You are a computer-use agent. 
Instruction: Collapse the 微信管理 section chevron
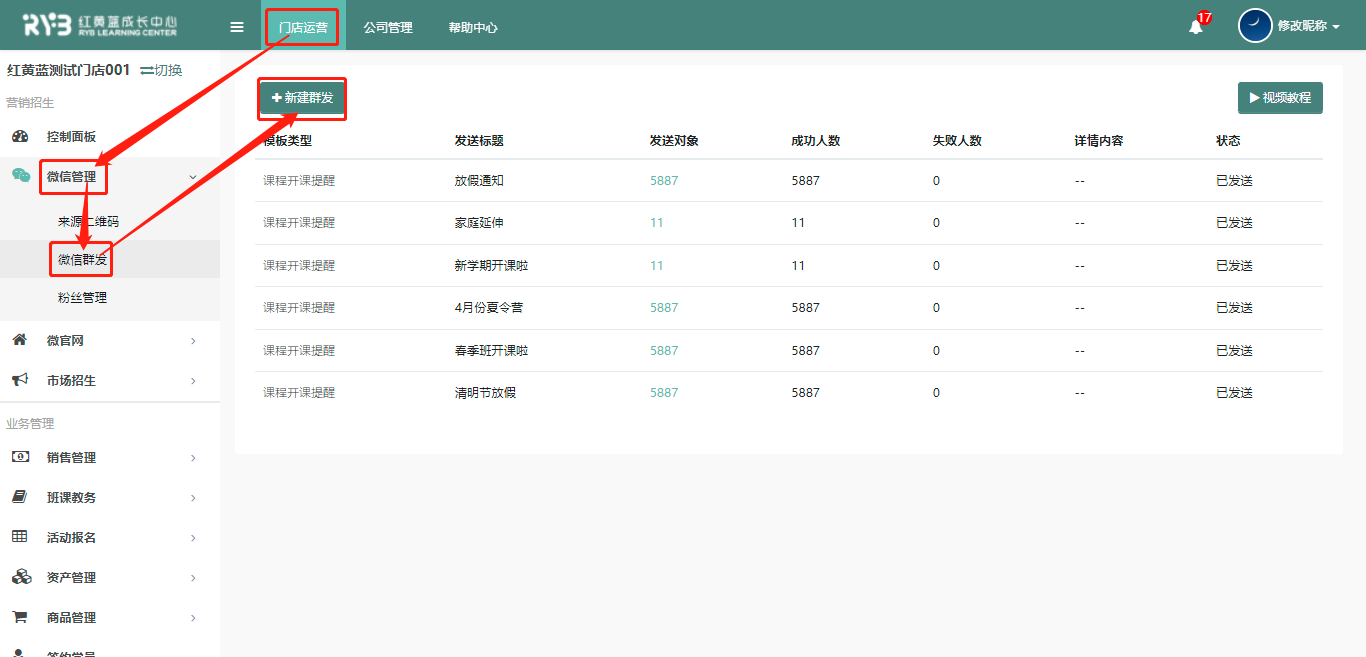[x=193, y=177]
